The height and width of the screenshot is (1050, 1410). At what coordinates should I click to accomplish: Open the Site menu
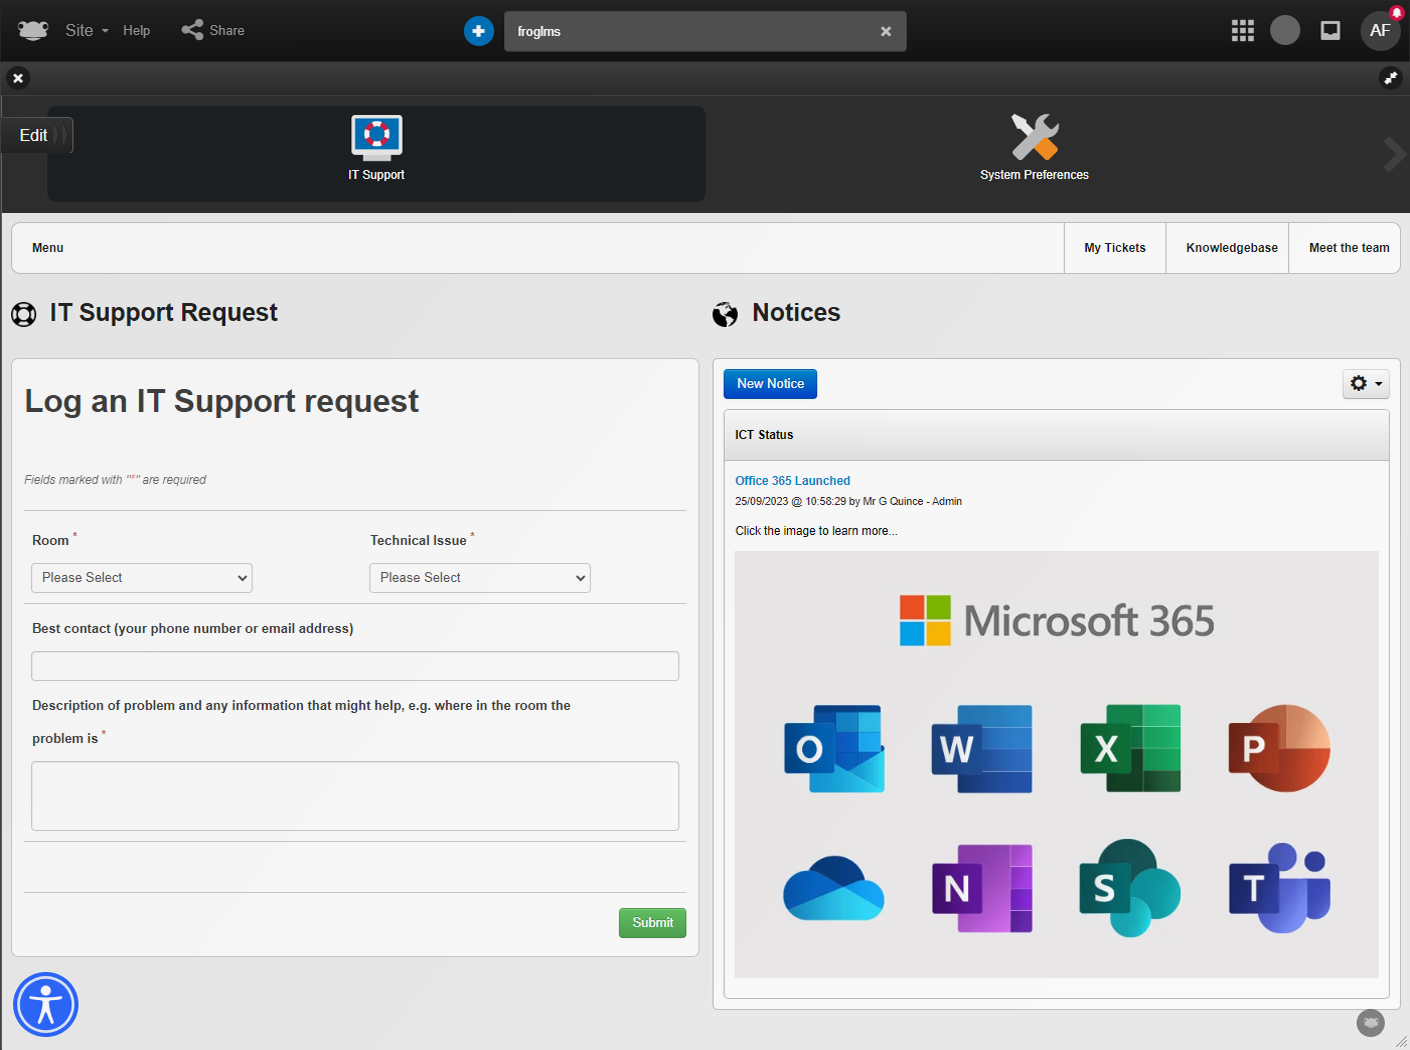[x=86, y=30]
